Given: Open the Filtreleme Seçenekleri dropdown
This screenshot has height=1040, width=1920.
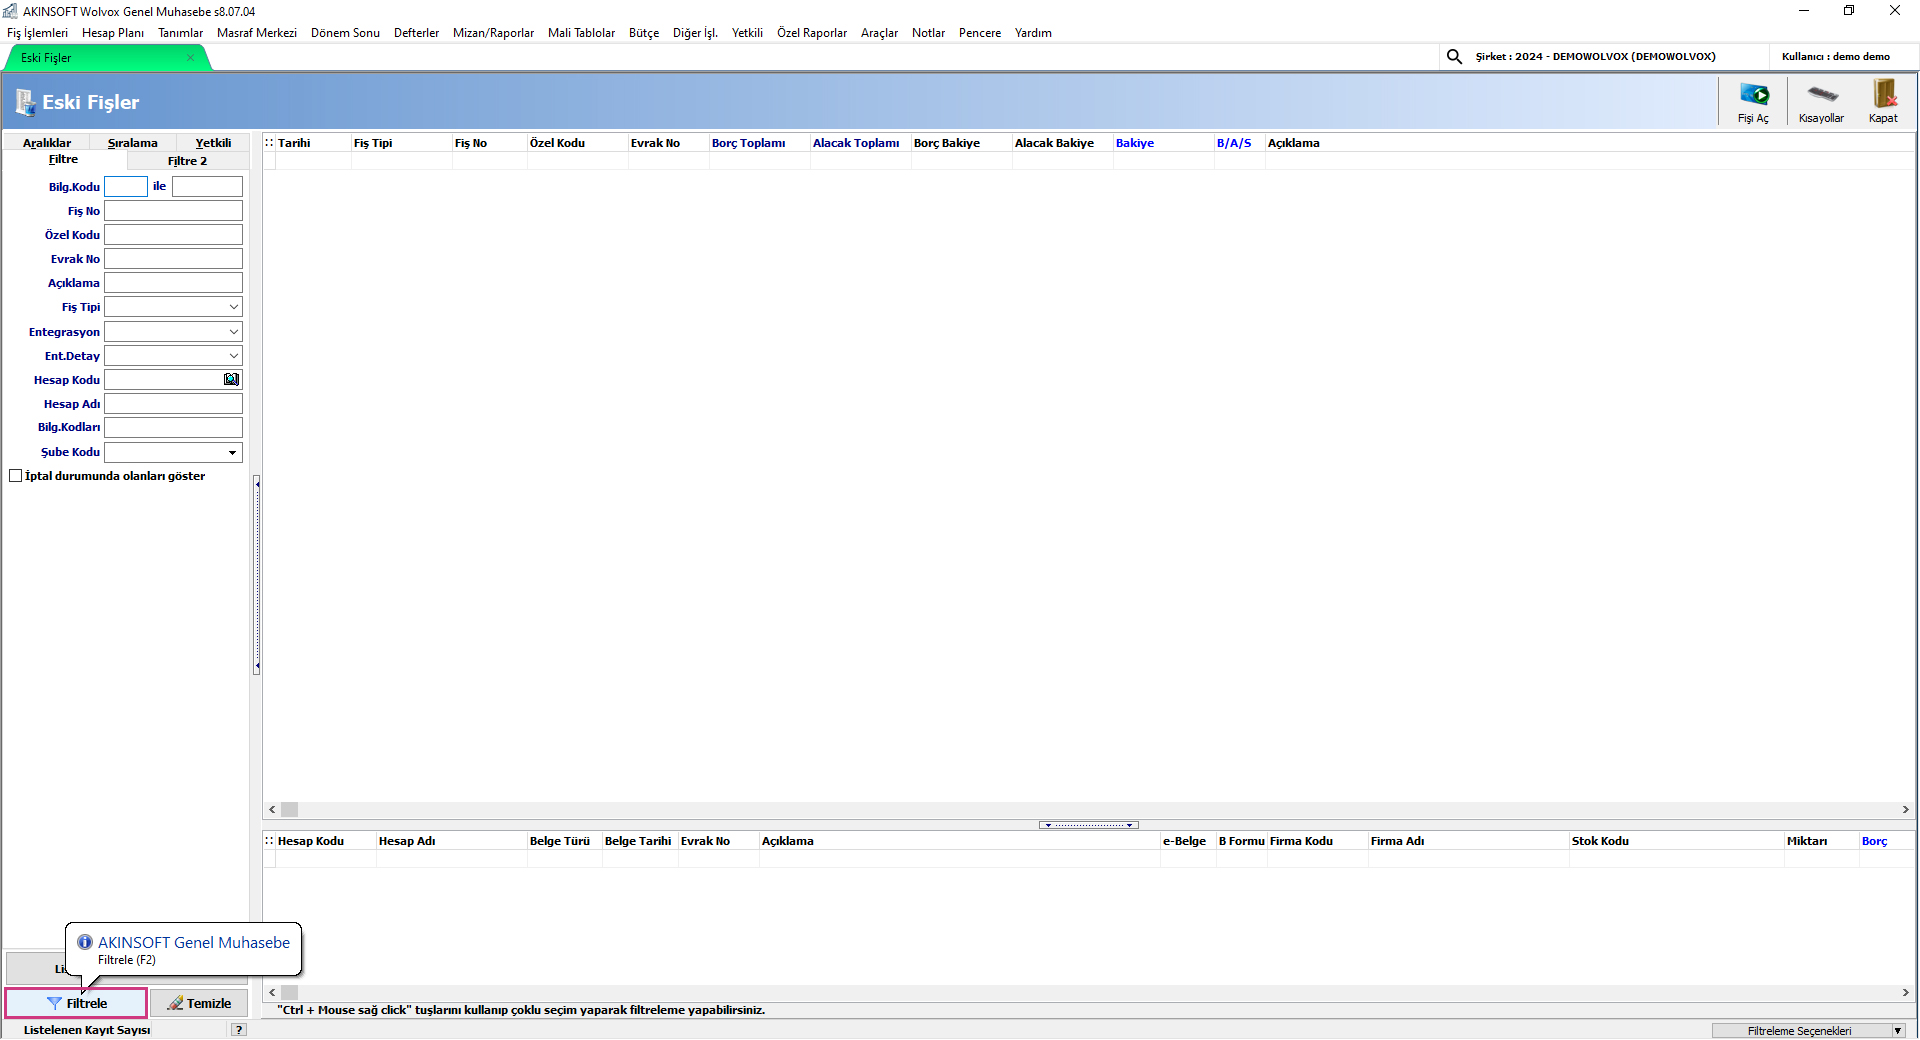Looking at the screenshot, I should pos(1897,1031).
